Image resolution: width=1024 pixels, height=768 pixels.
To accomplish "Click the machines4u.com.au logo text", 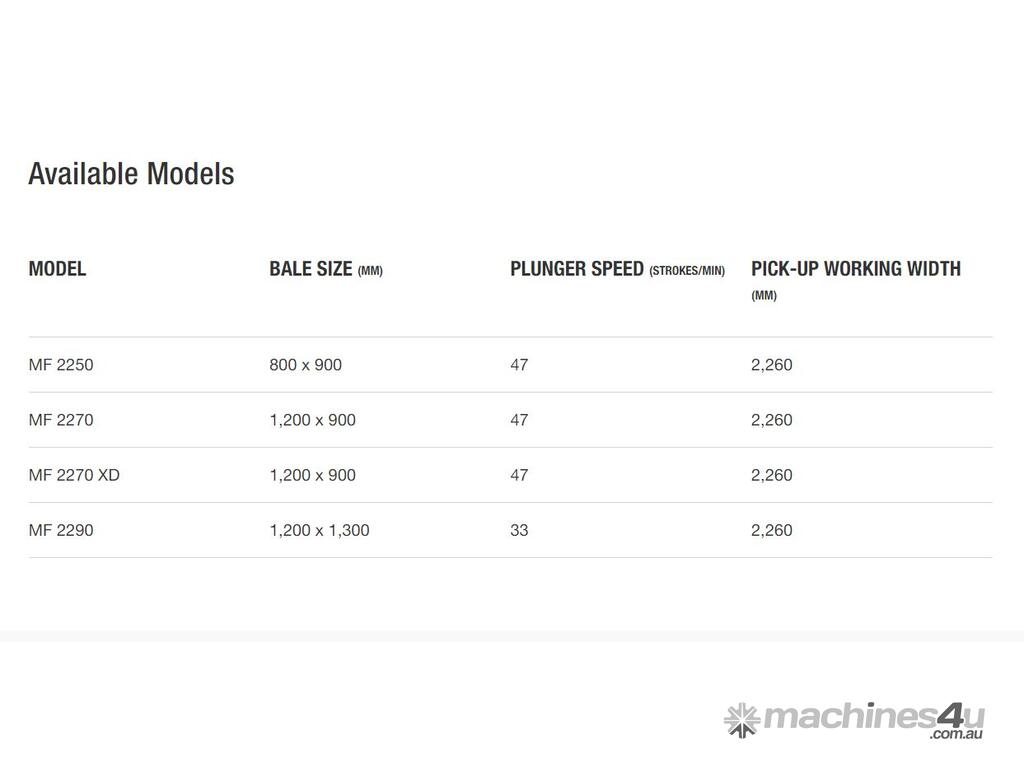I will click(874, 718).
